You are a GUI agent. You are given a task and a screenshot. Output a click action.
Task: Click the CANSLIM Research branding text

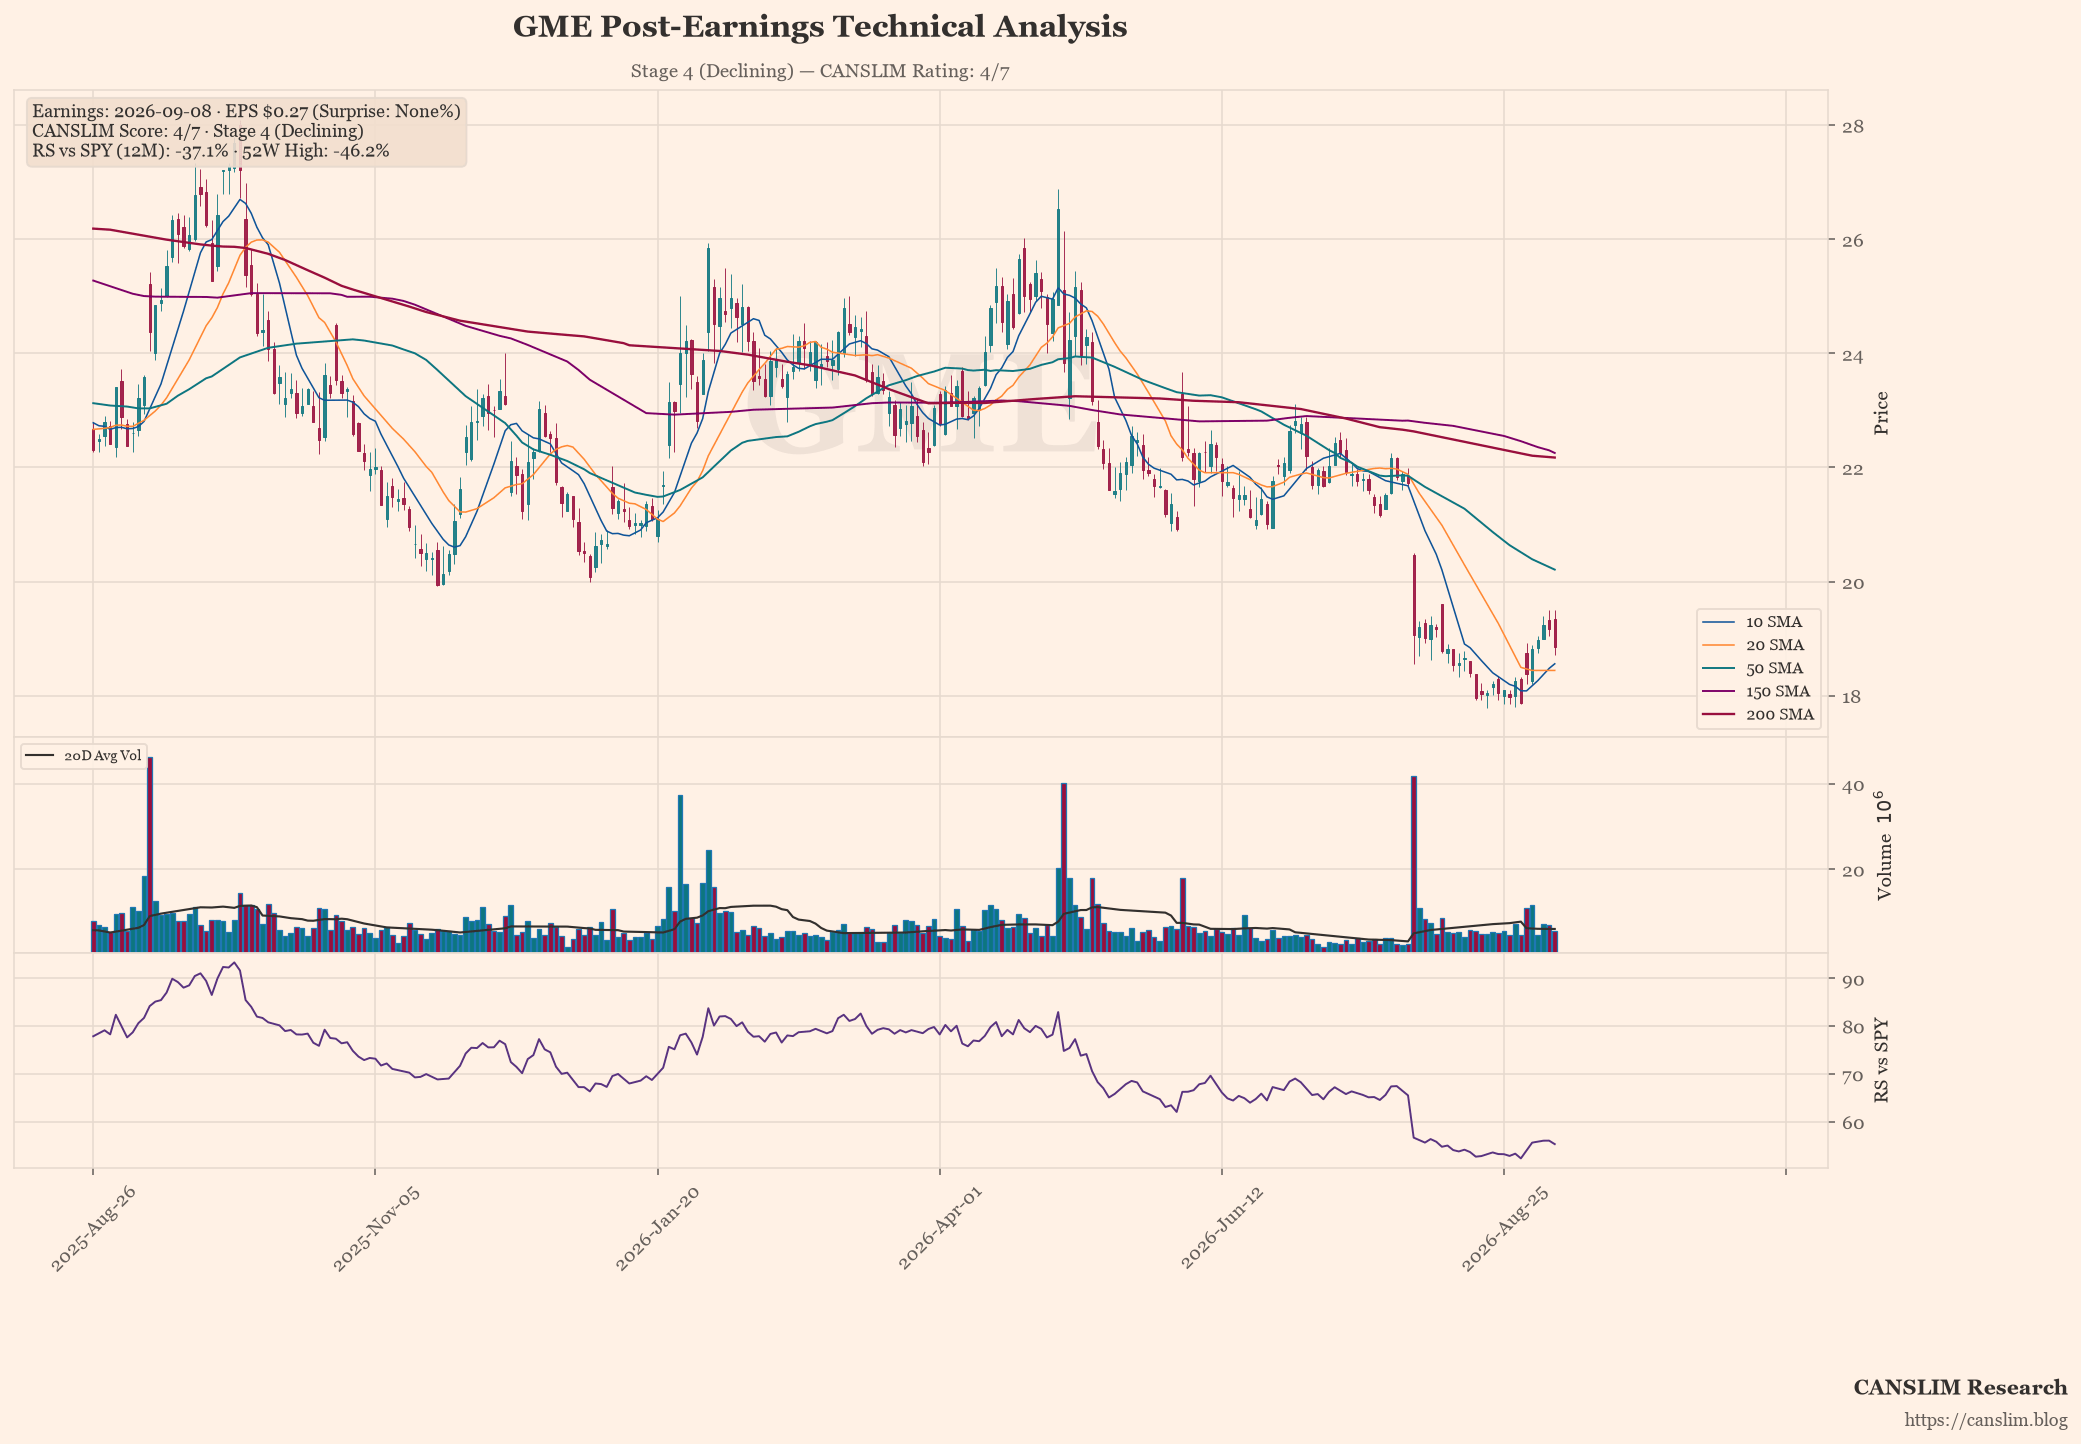point(1960,1388)
